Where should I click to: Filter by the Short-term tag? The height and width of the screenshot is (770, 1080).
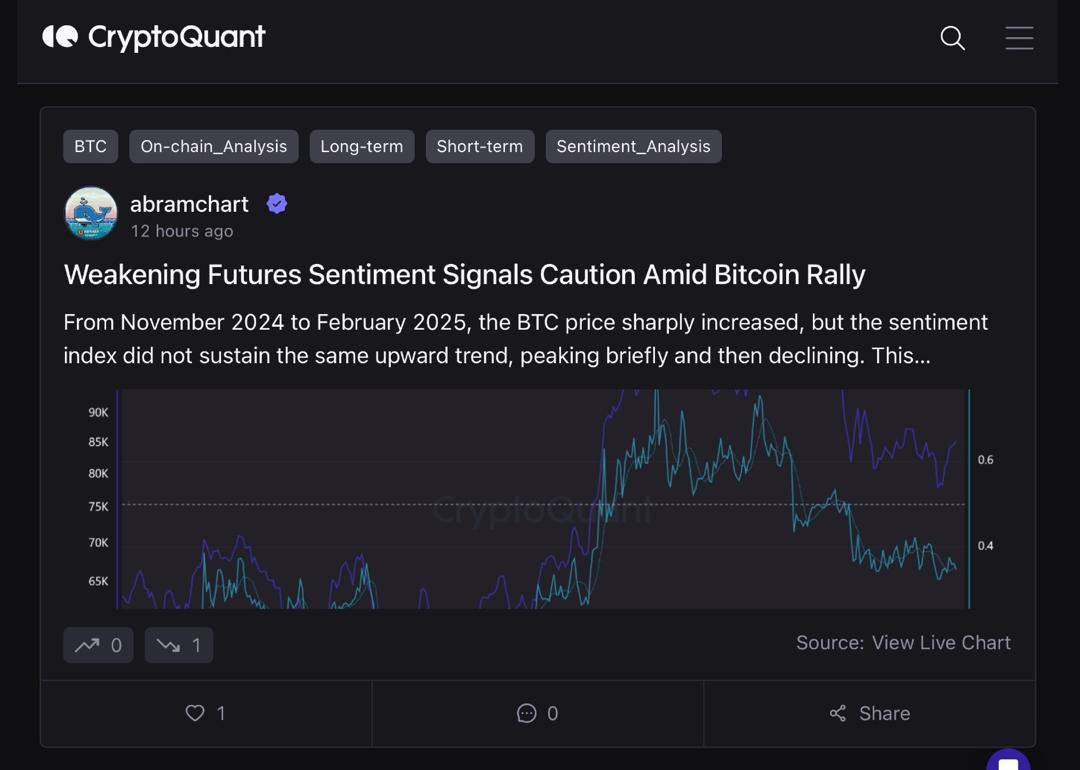pyautogui.click(x=479, y=146)
